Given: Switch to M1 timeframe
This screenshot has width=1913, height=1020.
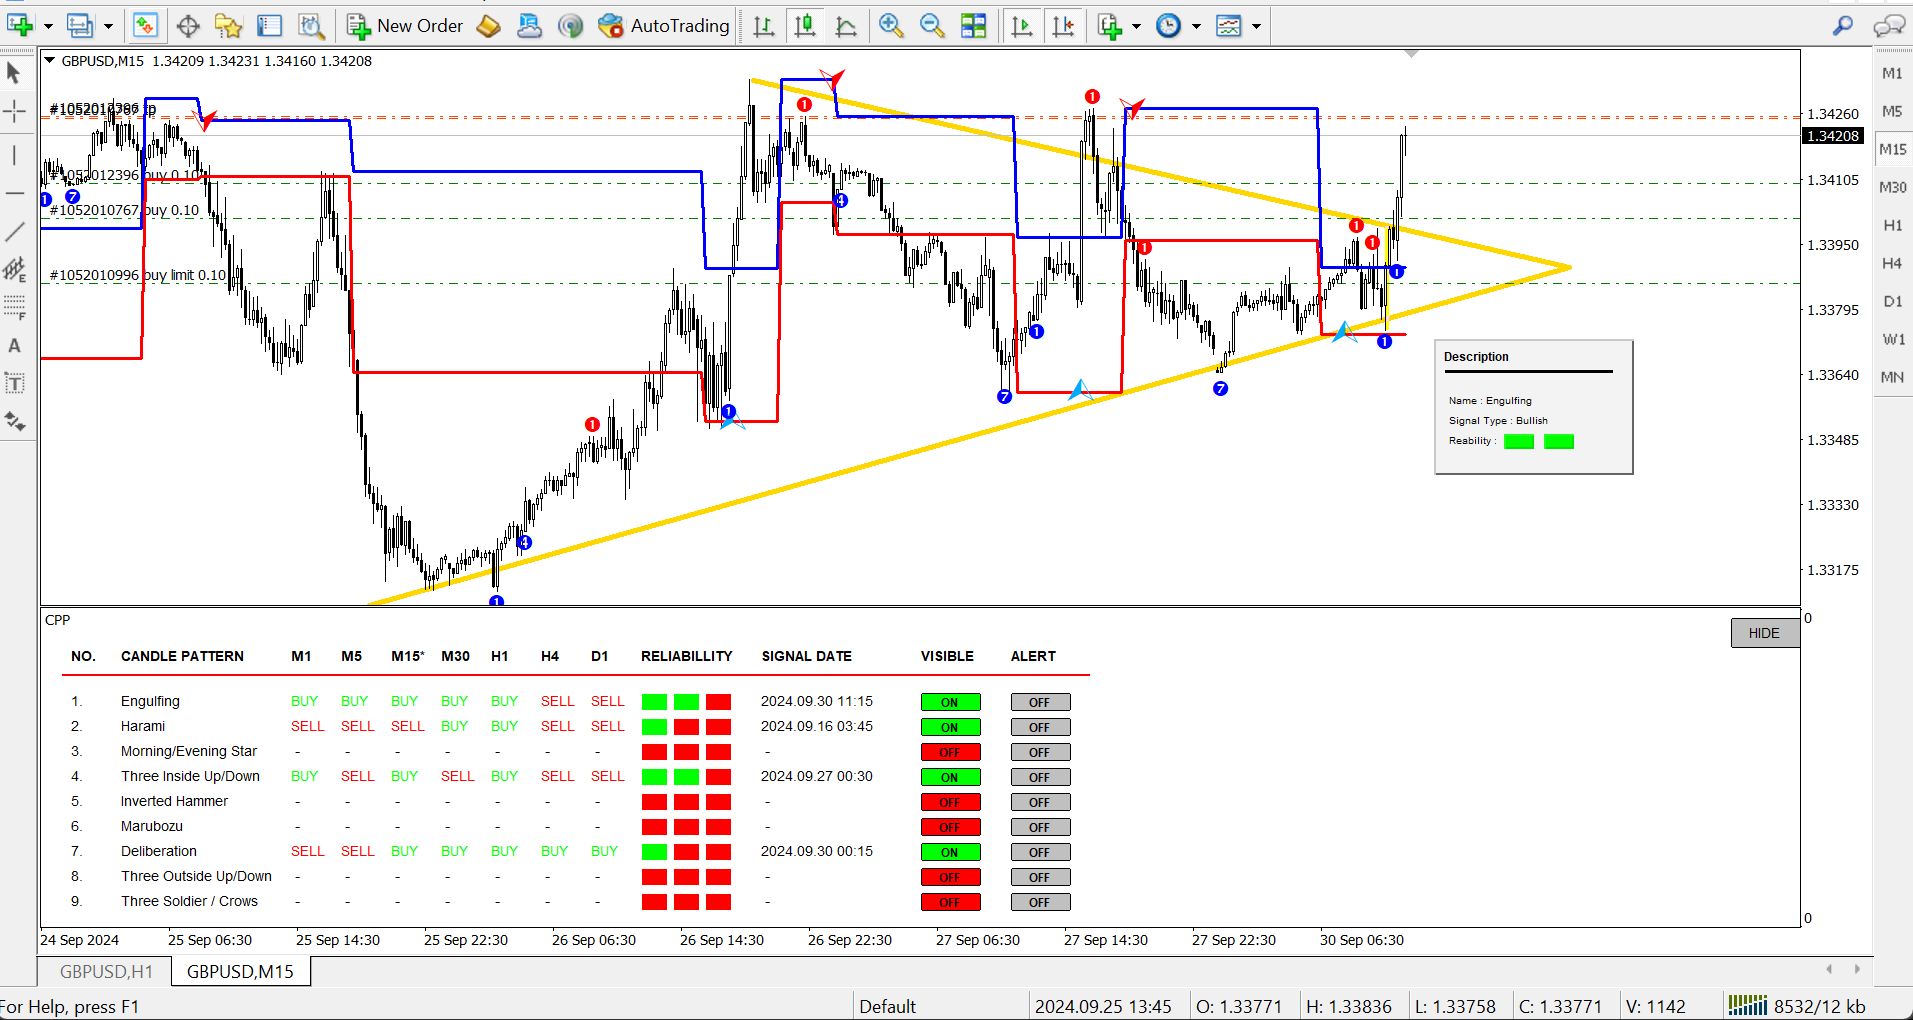Looking at the screenshot, I should pos(1892,73).
